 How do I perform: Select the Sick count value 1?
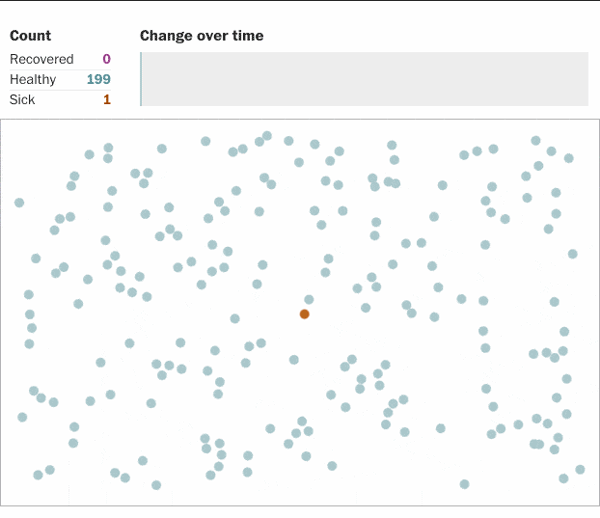tap(106, 100)
